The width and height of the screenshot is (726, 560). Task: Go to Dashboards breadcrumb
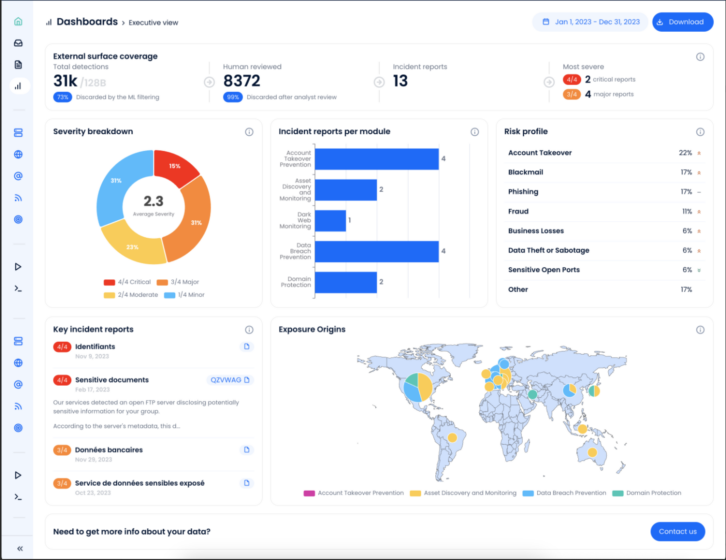(x=87, y=22)
